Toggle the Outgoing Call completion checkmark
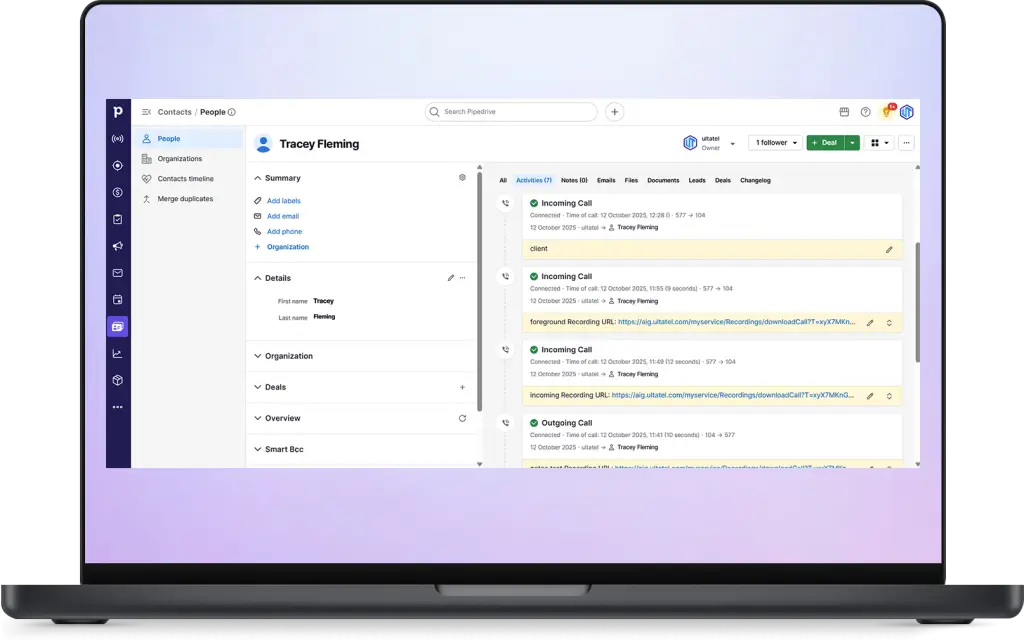The image size is (1024, 640). coord(534,423)
